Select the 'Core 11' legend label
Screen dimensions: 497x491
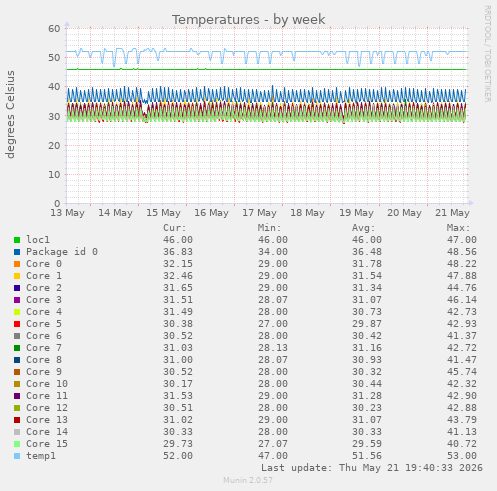click(x=47, y=396)
